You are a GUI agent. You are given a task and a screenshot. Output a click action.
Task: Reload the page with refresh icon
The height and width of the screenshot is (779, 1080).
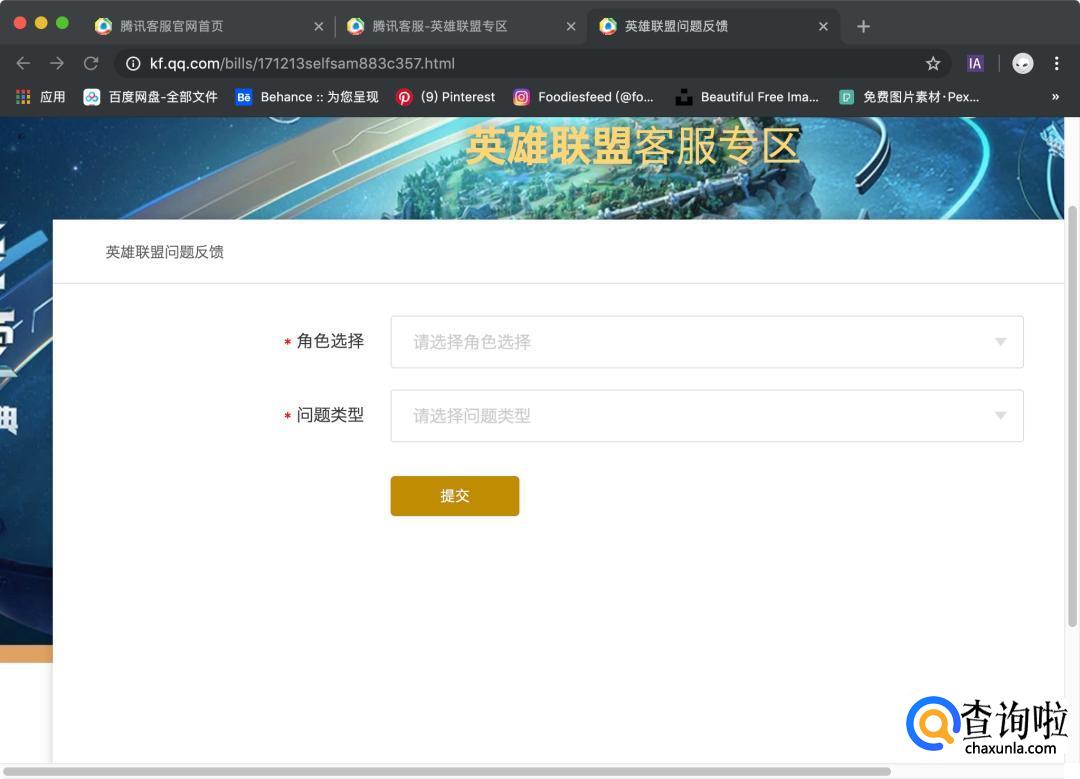91,63
